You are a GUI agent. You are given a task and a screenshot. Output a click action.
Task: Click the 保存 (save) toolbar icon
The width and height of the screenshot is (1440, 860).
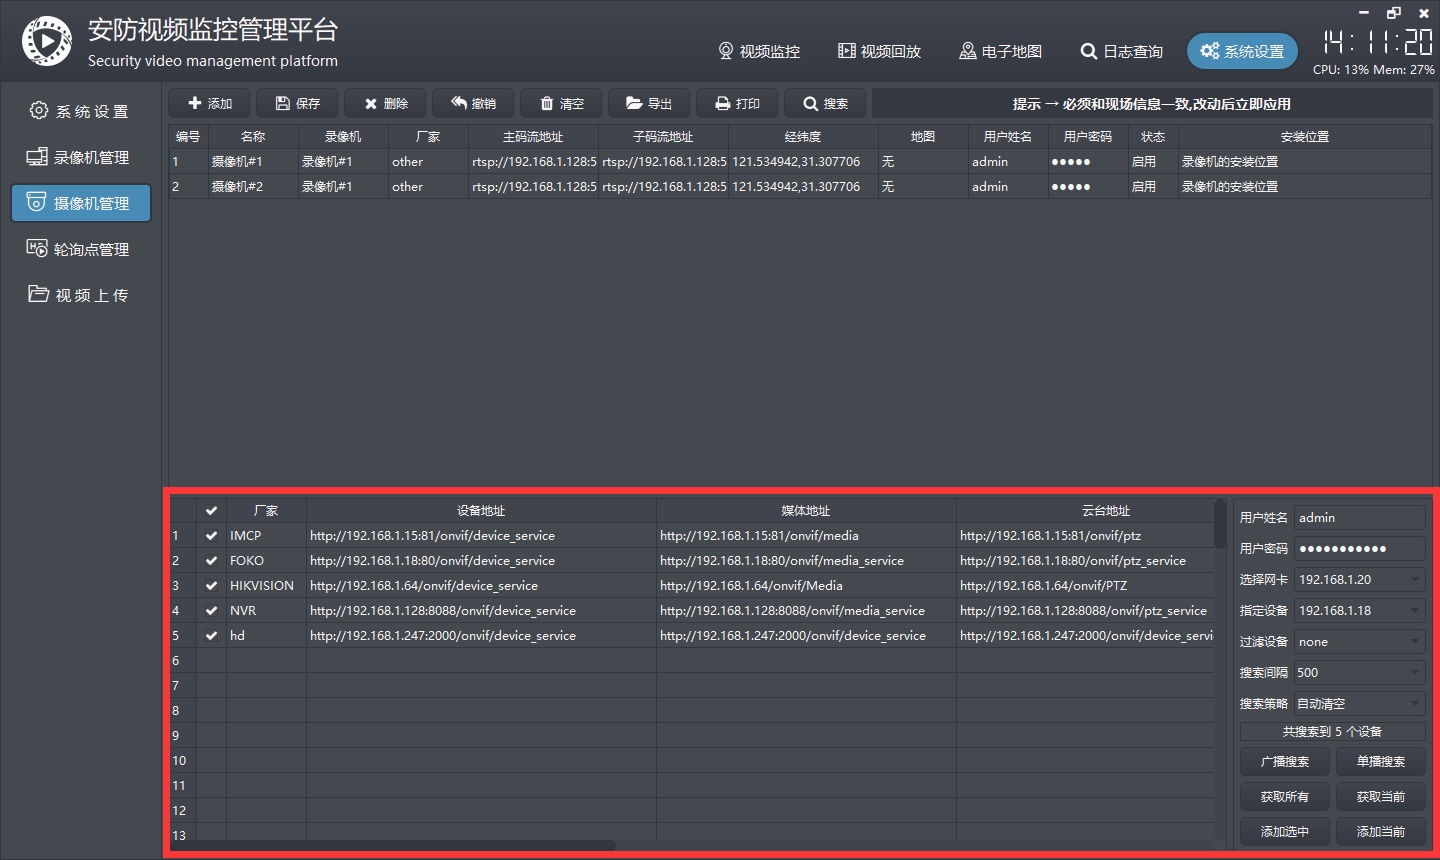click(283, 103)
